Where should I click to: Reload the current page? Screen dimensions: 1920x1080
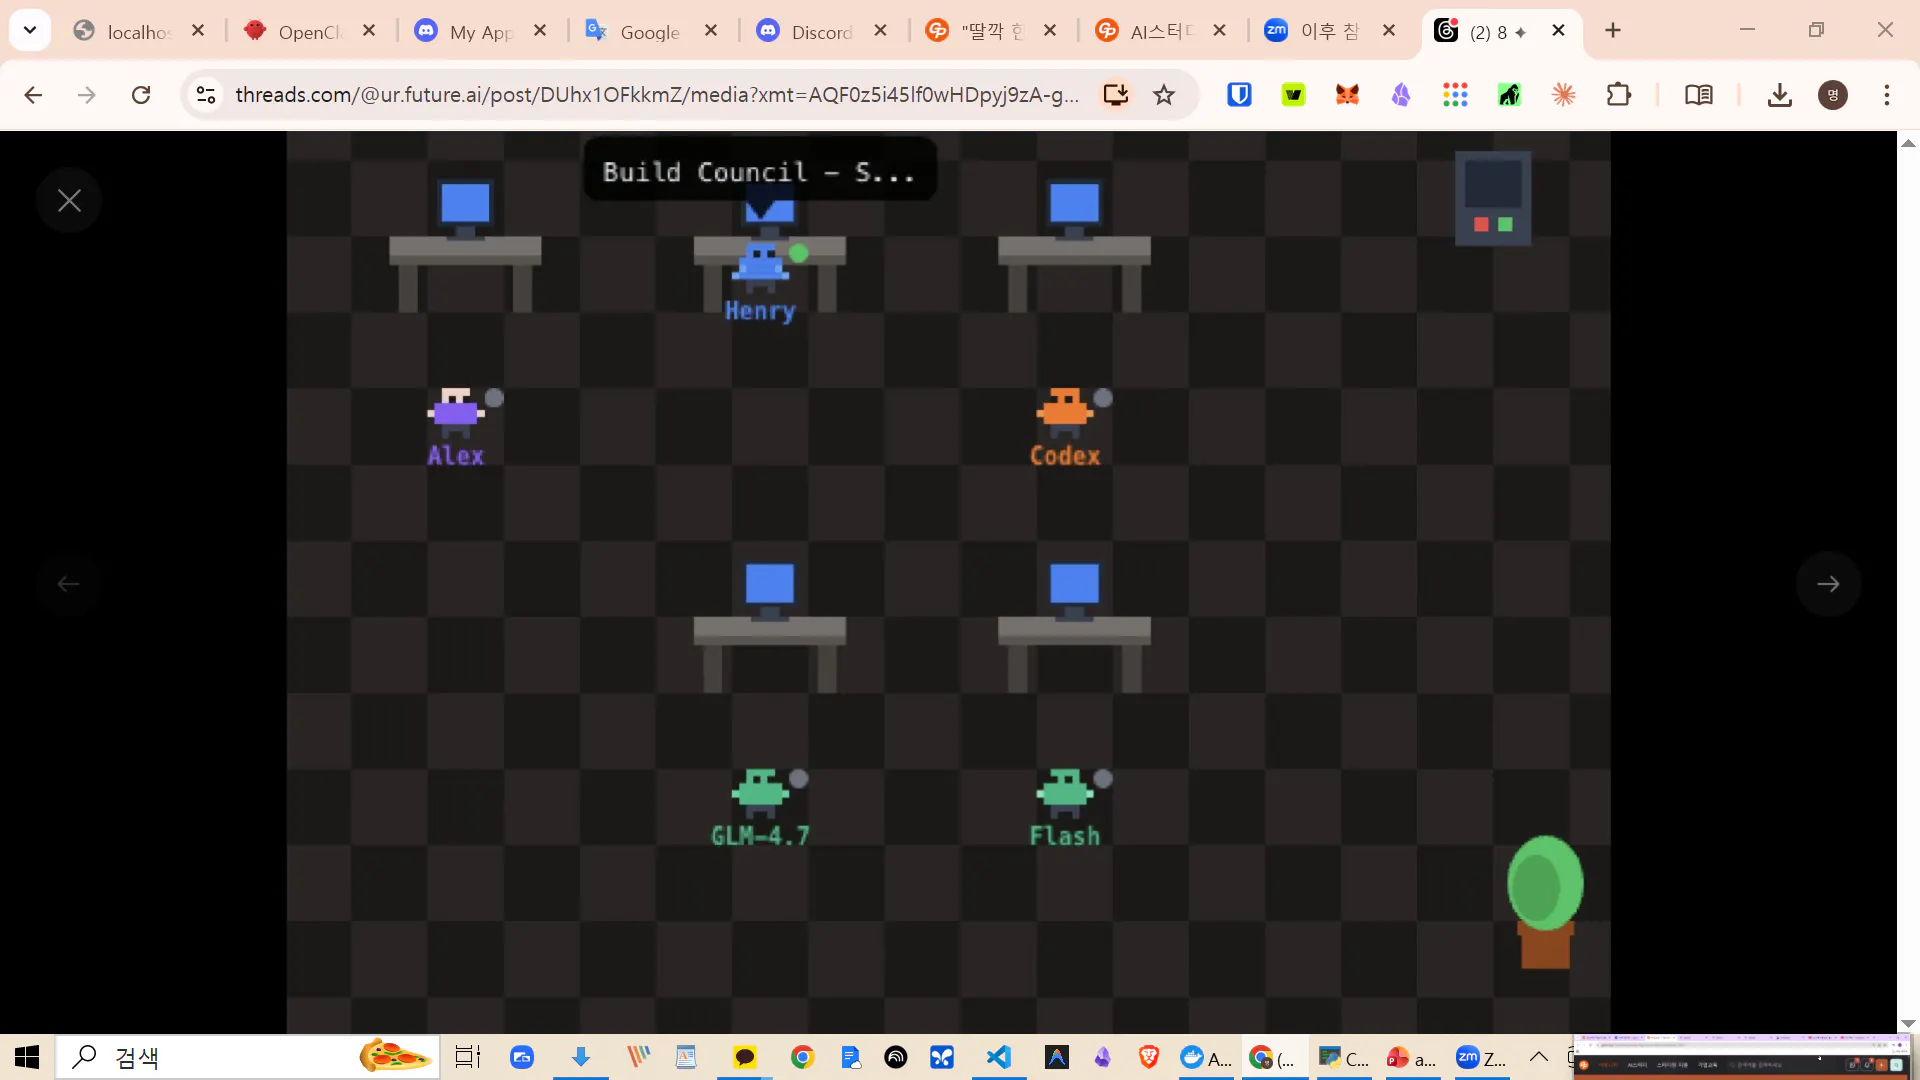[x=141, y=95]
